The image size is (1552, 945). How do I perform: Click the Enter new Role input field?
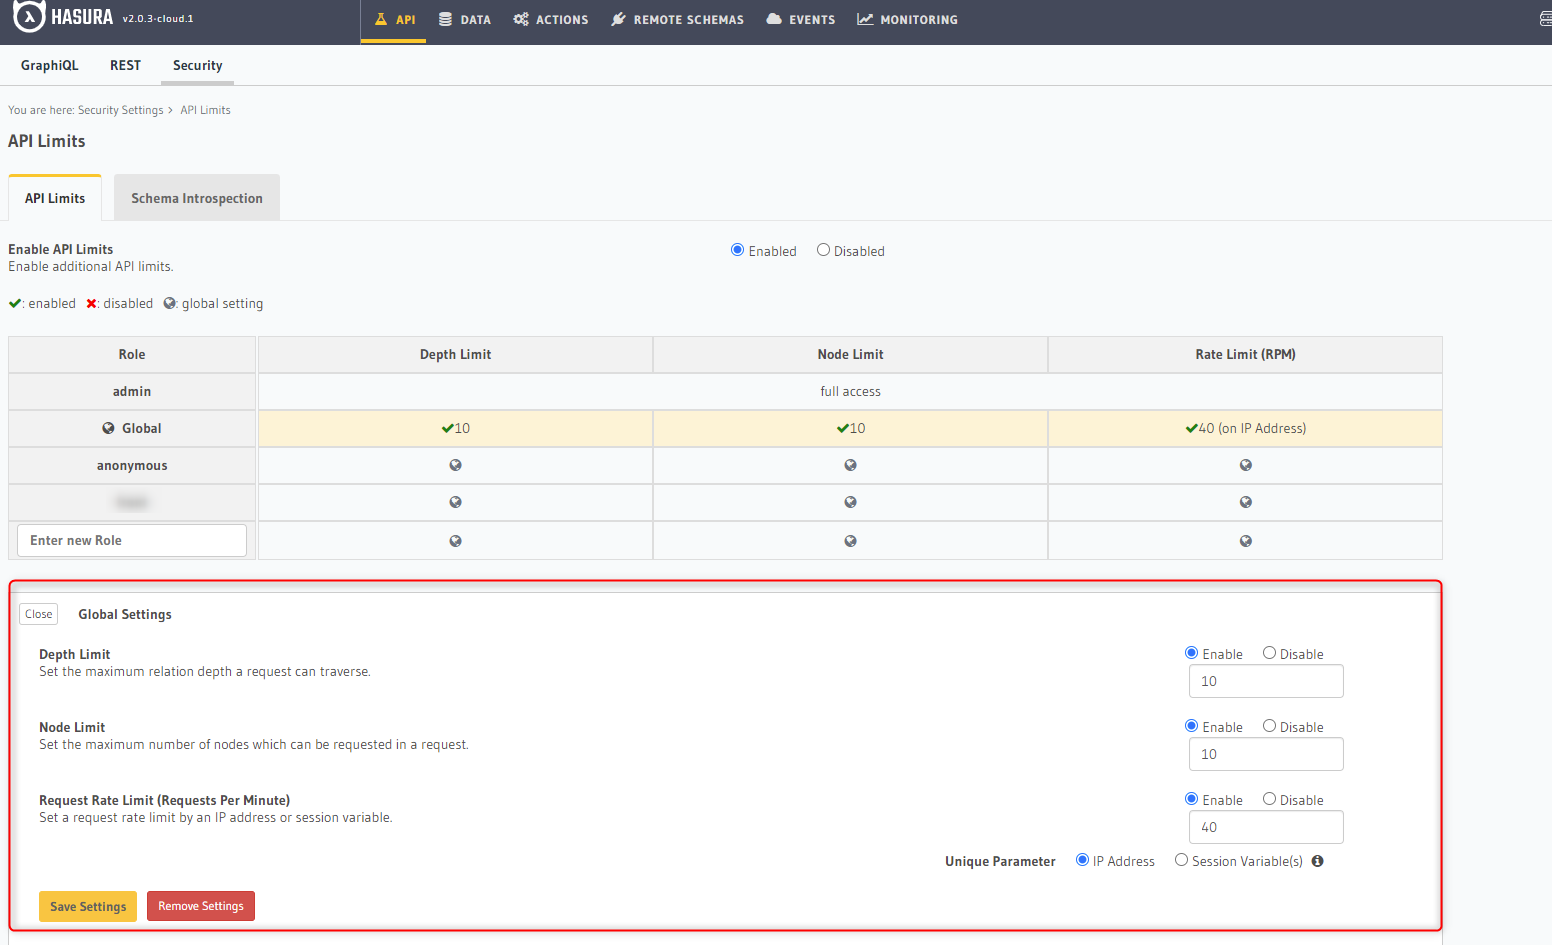(131, 539)
